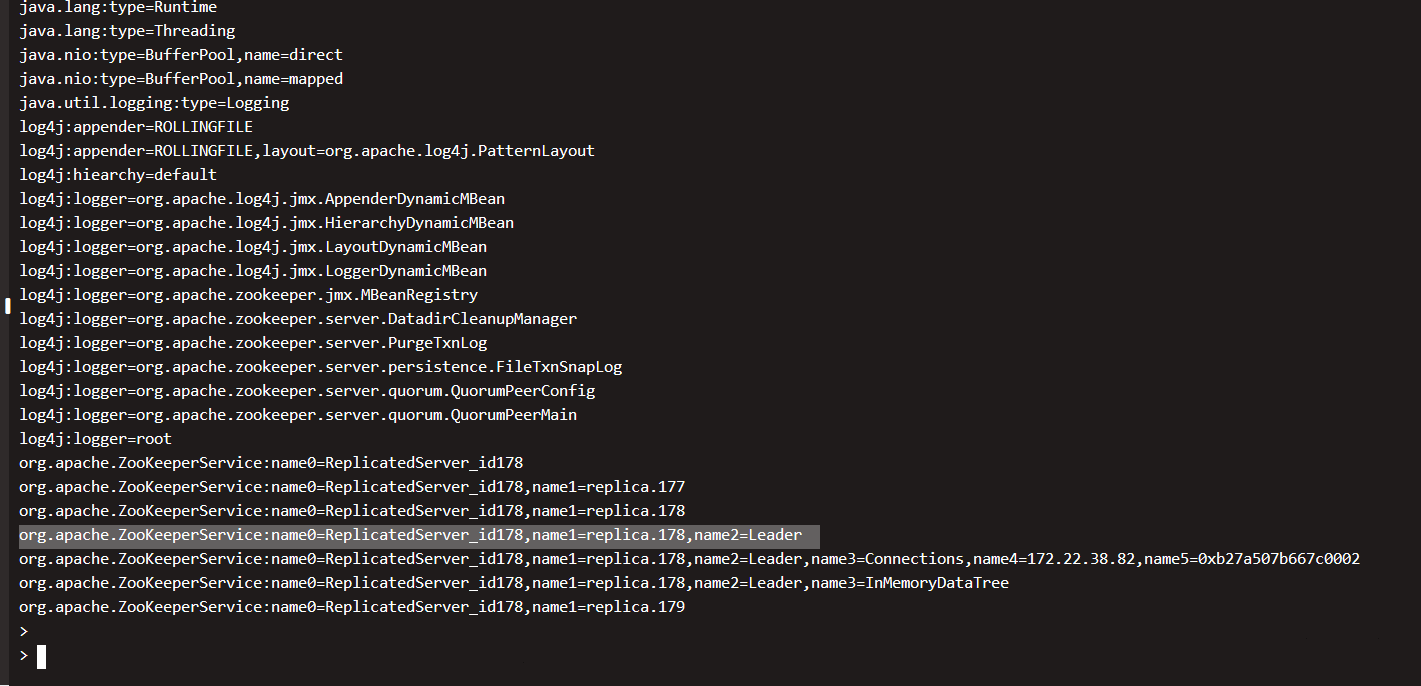Screen dimensions: 1421x686
Task: Select the HierarchyDynamicMBean logger line
Action: point(266,223)
